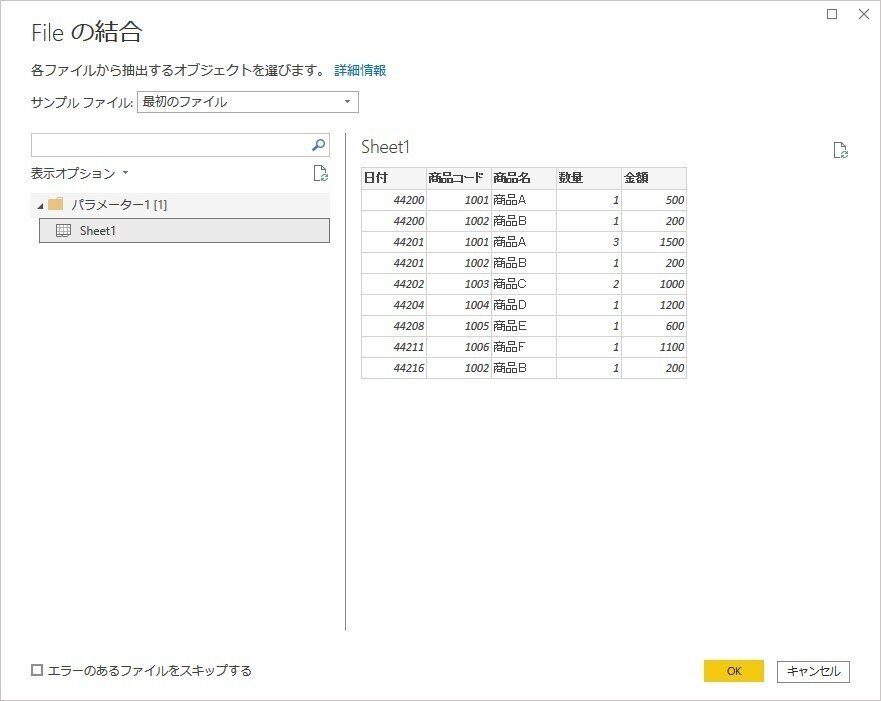Click the キャンセル button
The height and width of the screenshot is (701, 881).
click(x=813, y=671)
